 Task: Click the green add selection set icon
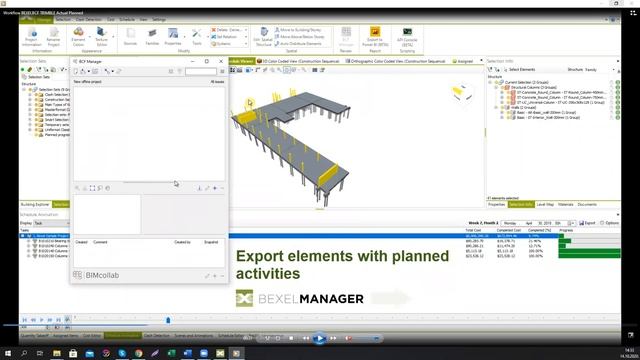22,70
